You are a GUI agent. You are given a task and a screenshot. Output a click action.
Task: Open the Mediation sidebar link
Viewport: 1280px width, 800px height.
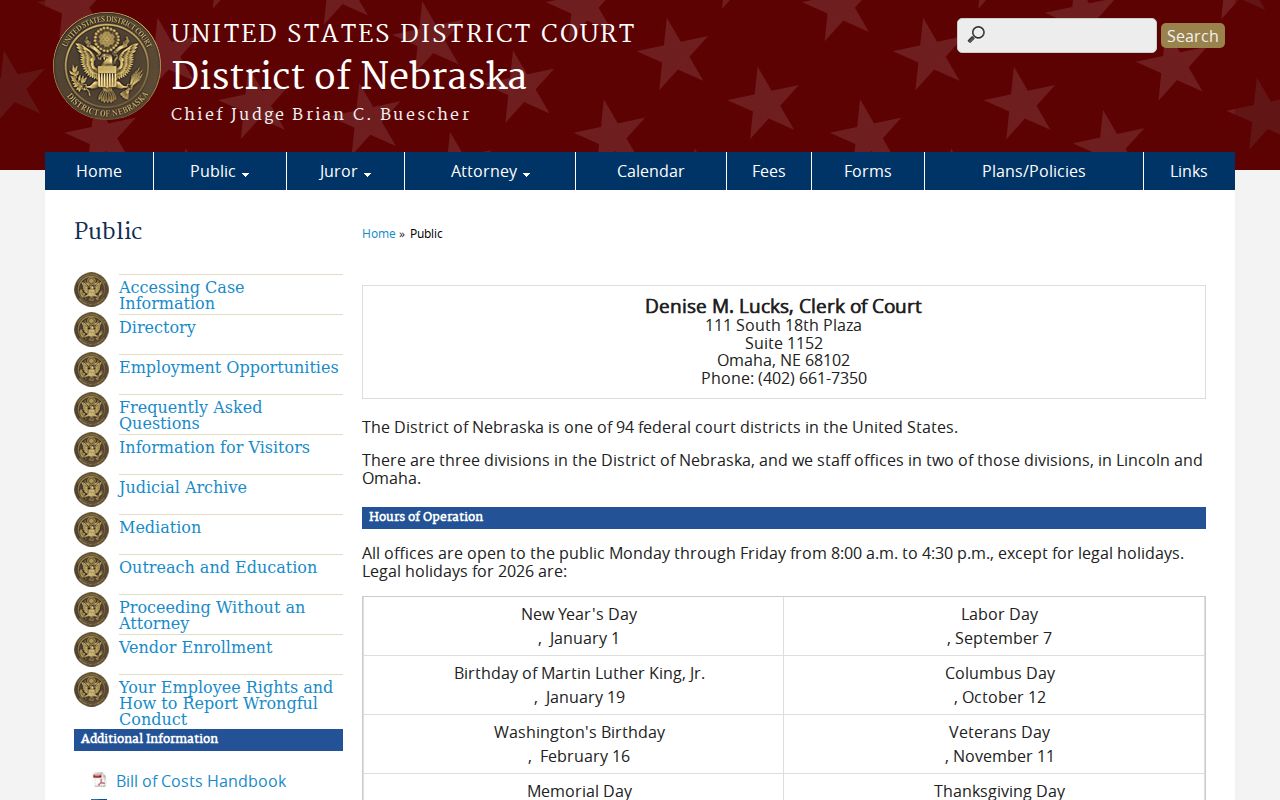tap(160, 527)
